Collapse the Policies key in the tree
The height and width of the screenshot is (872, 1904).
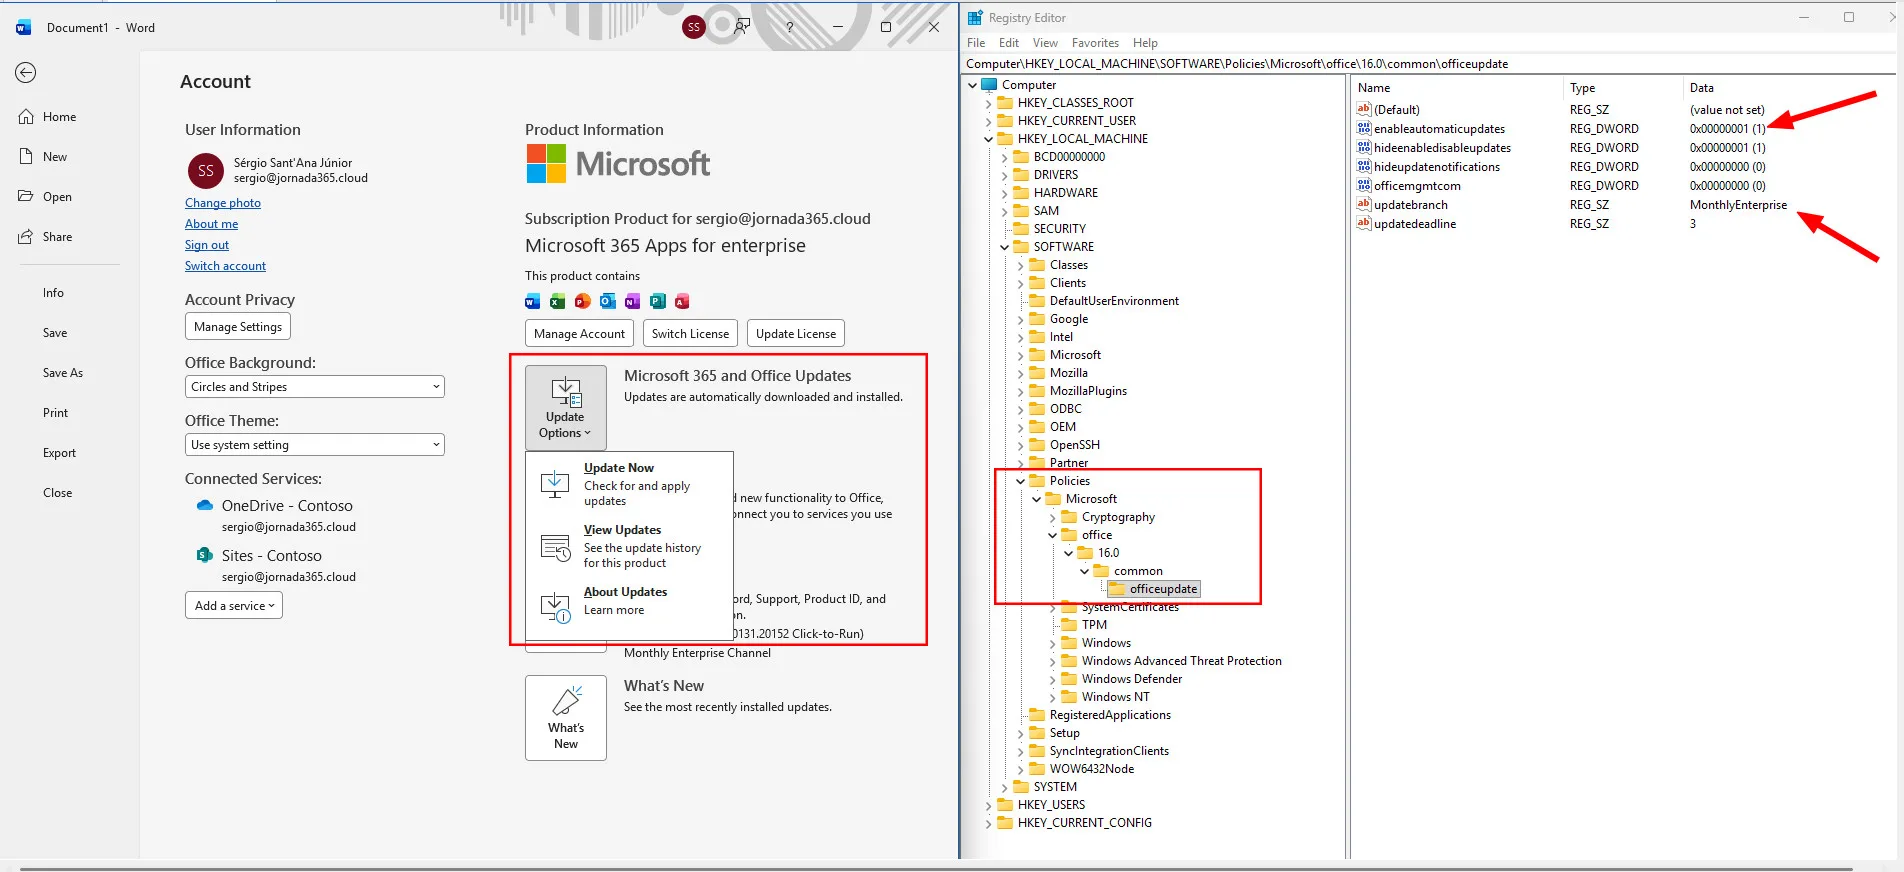click(x=1021, y=481)
